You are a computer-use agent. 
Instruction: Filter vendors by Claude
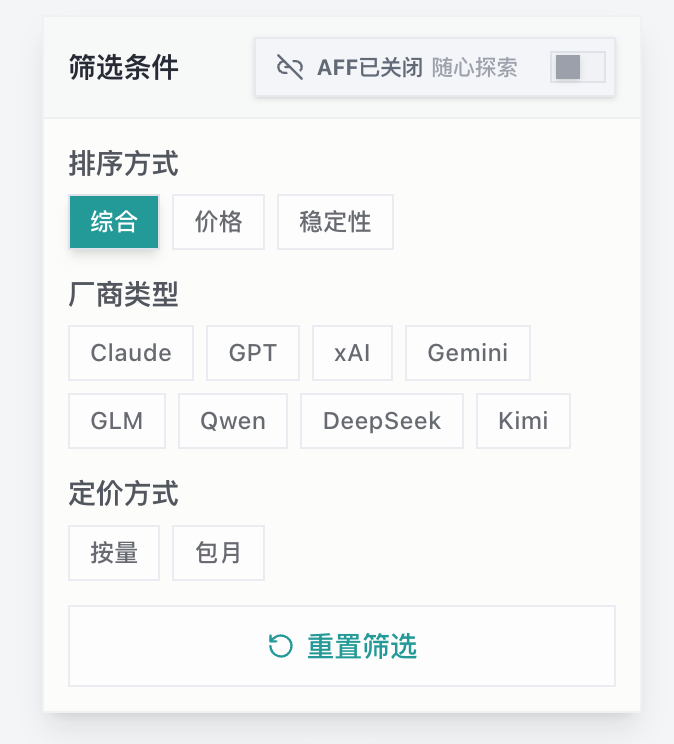pyautogui.click(x=131, y=353)
